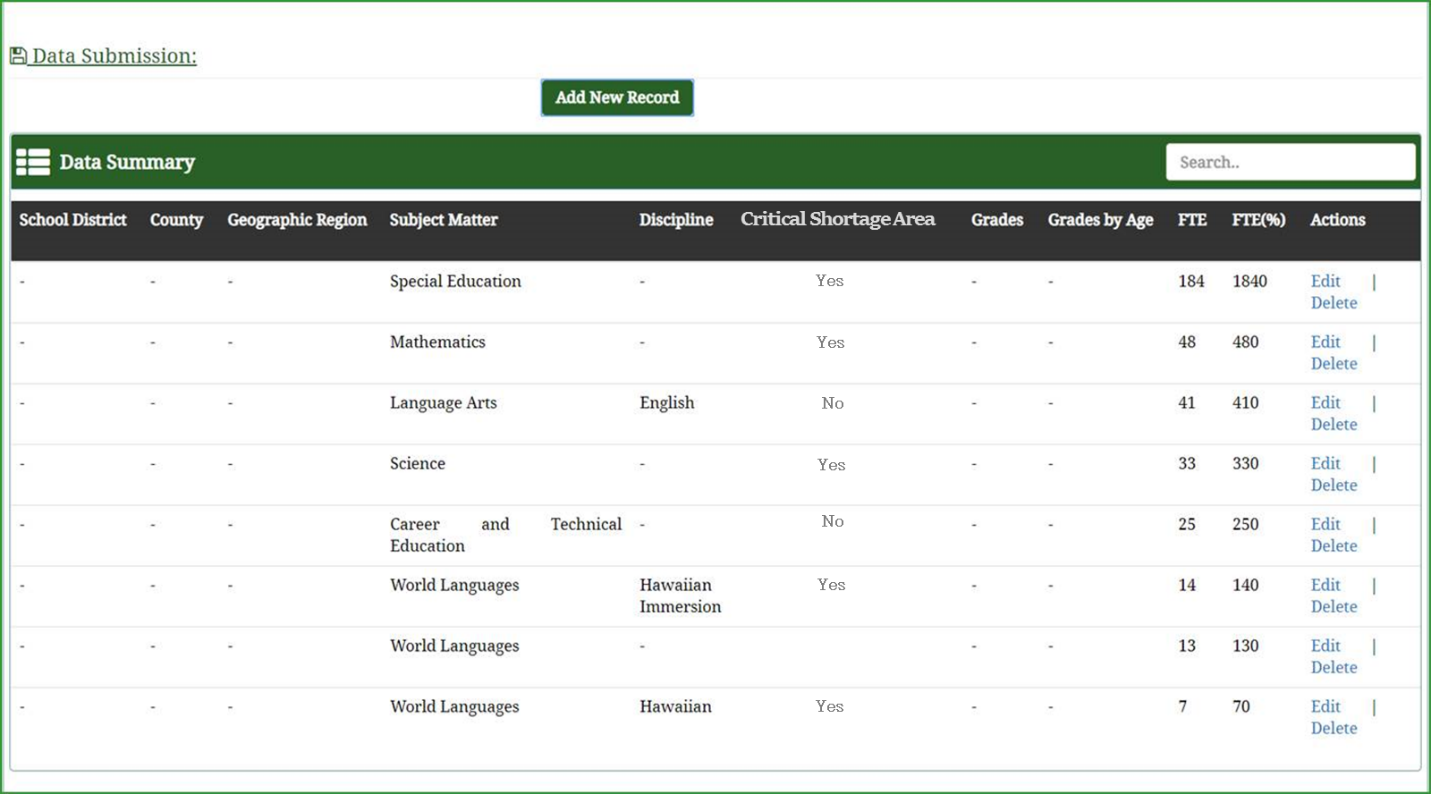The width and height of the screenshot is (1431, 794).
Task: Edit the Language Arts English record
Action: [1325, 403]
